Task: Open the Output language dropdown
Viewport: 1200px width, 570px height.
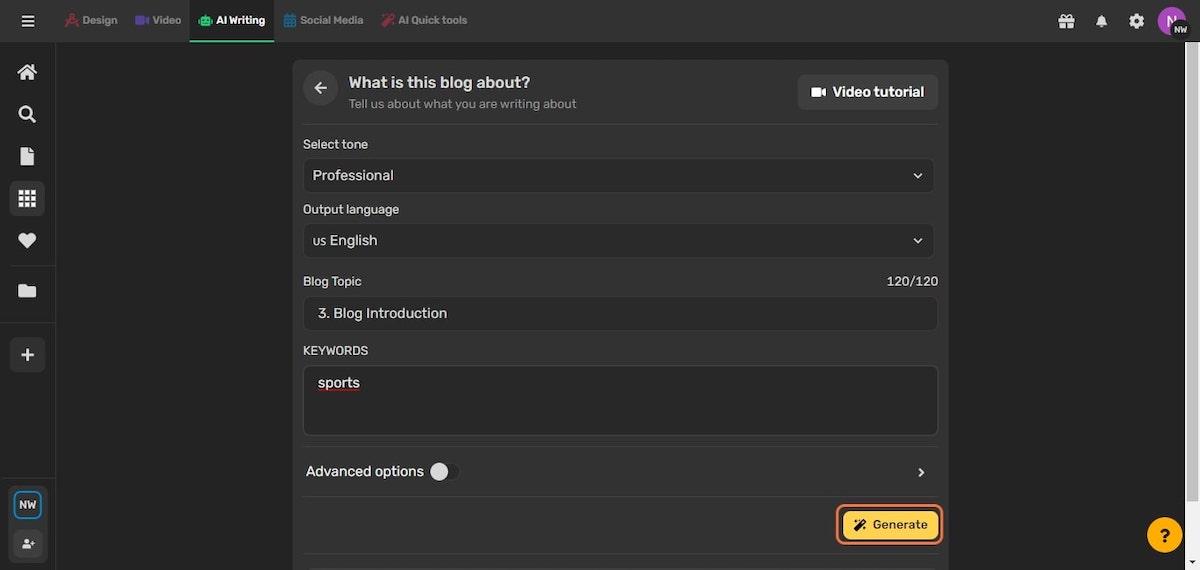Action: tap(618, 240)
